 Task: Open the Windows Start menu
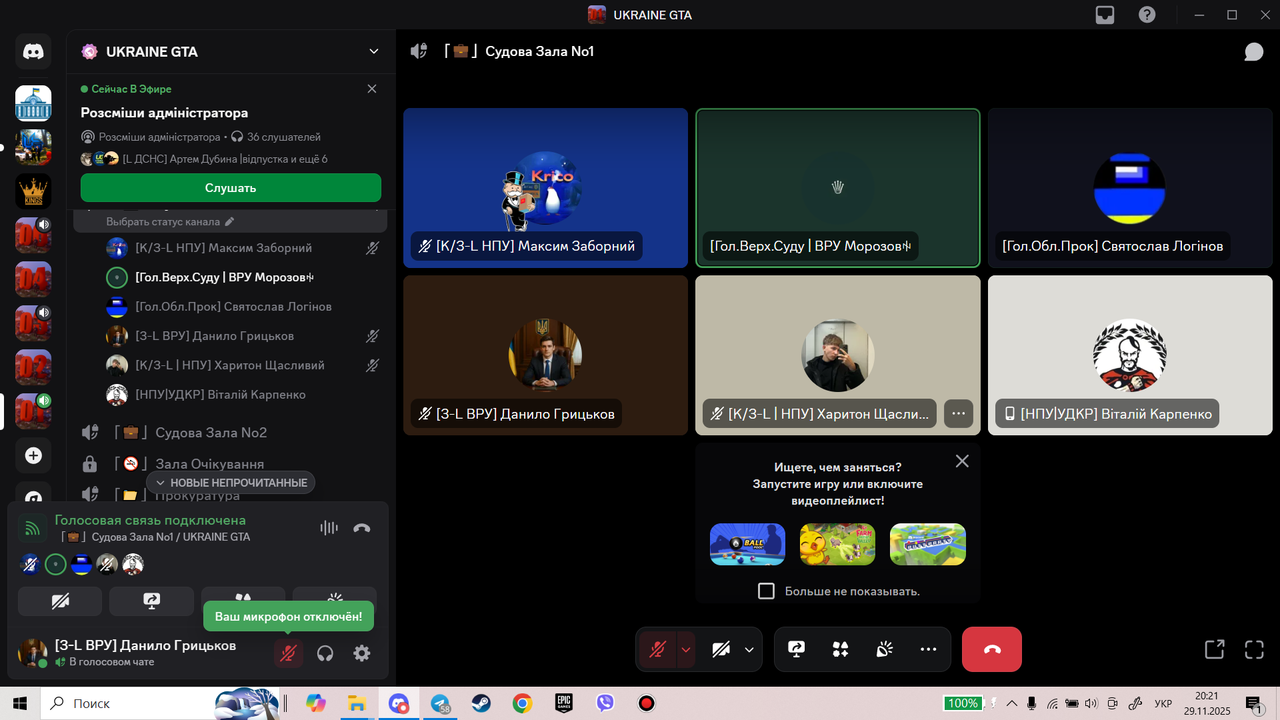[19, 703]
